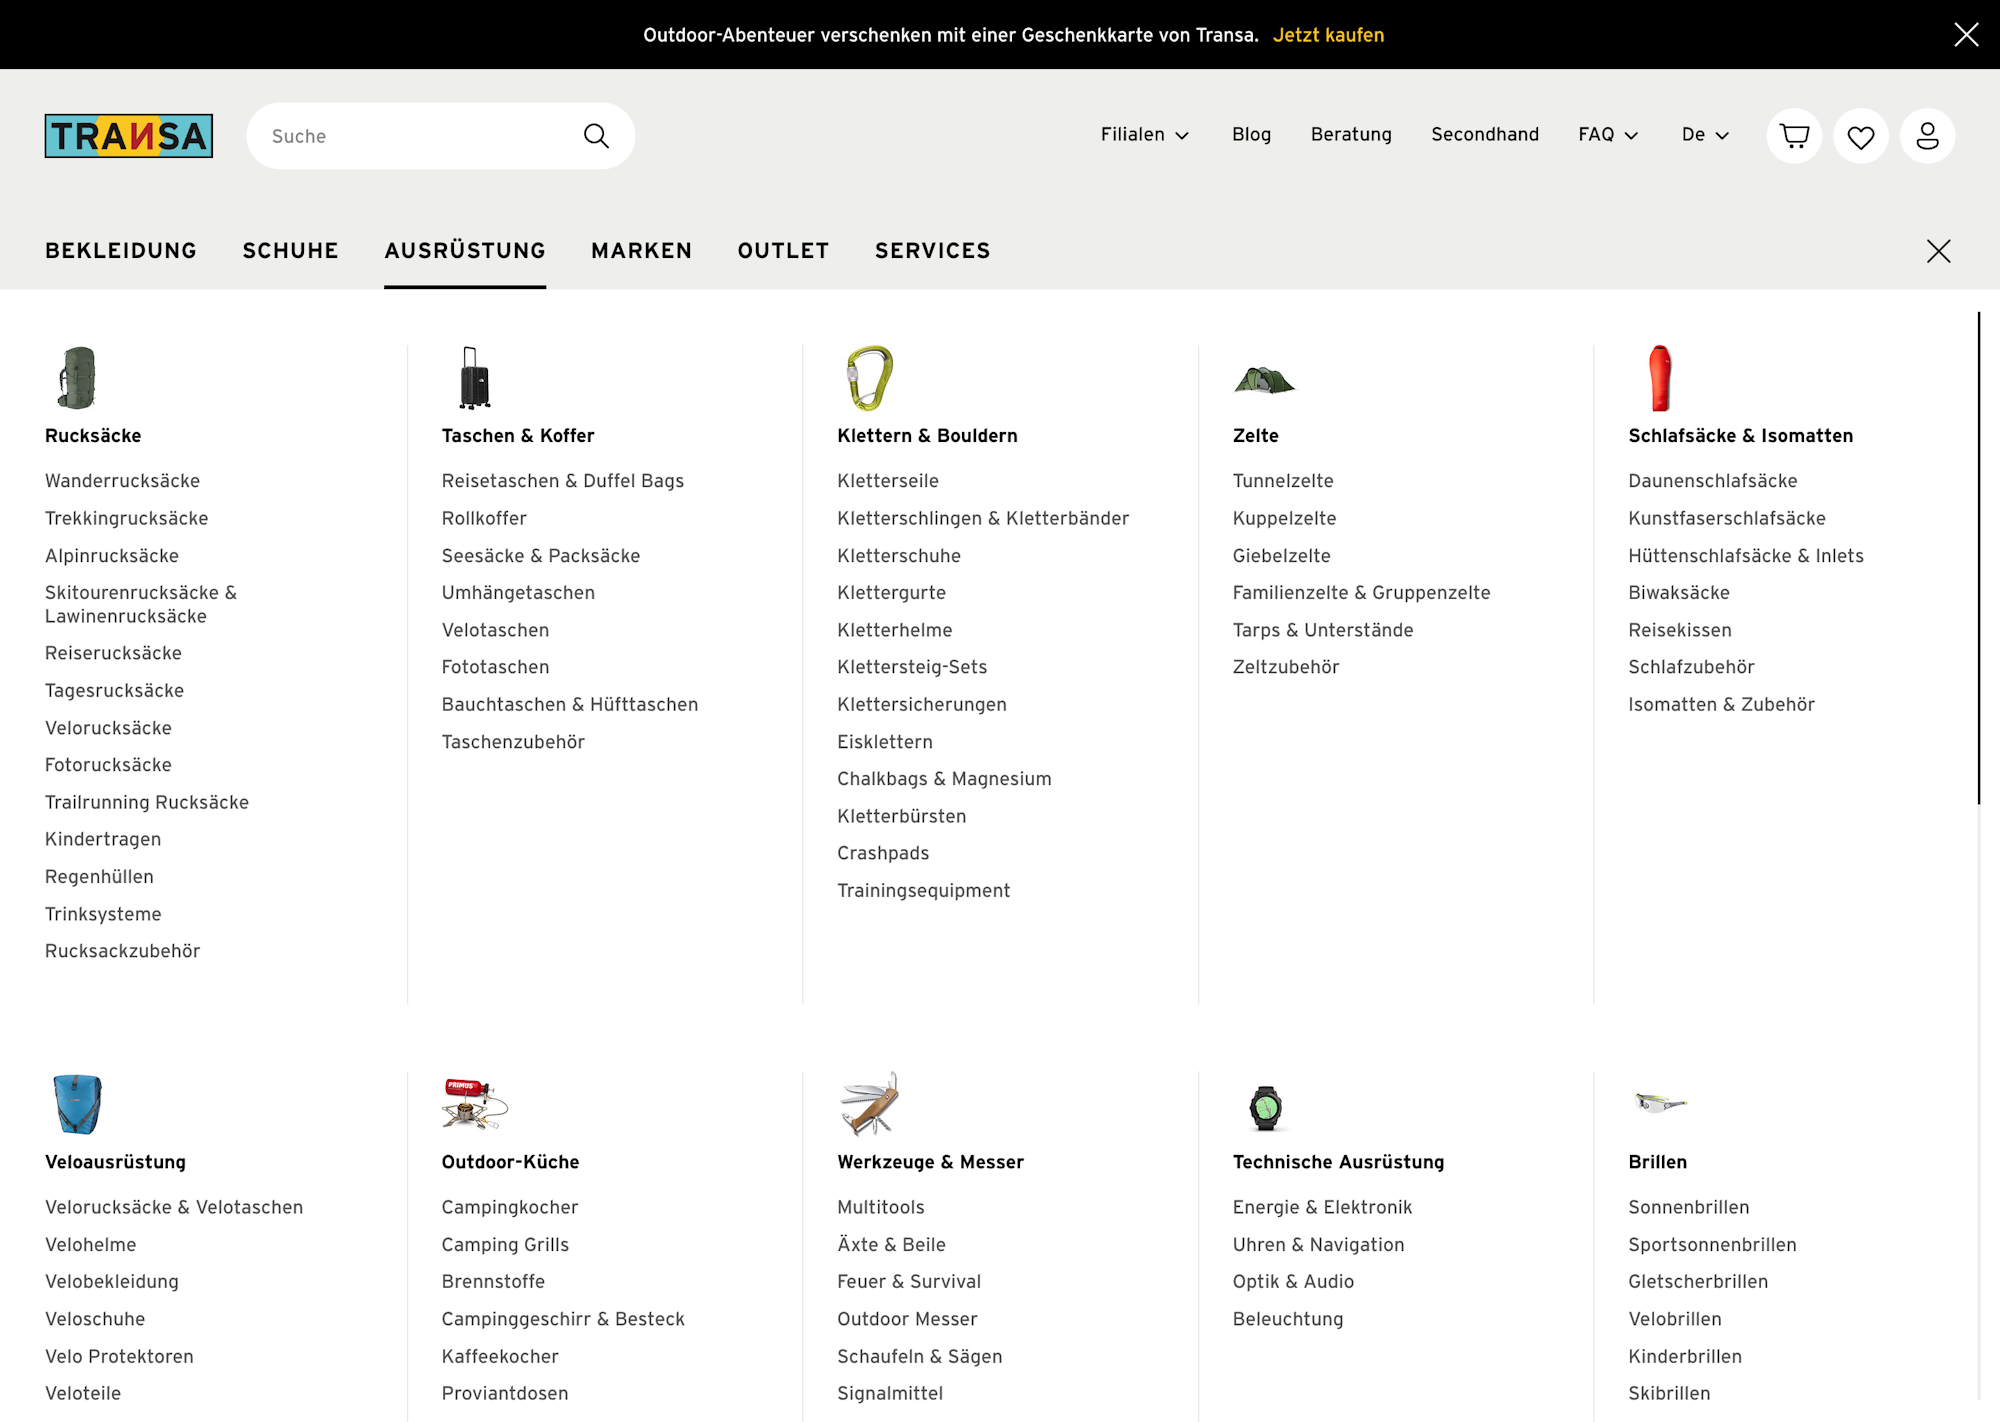2000x1422 pixels.
Task: Select Kletterseile
Action: (888, 481)
